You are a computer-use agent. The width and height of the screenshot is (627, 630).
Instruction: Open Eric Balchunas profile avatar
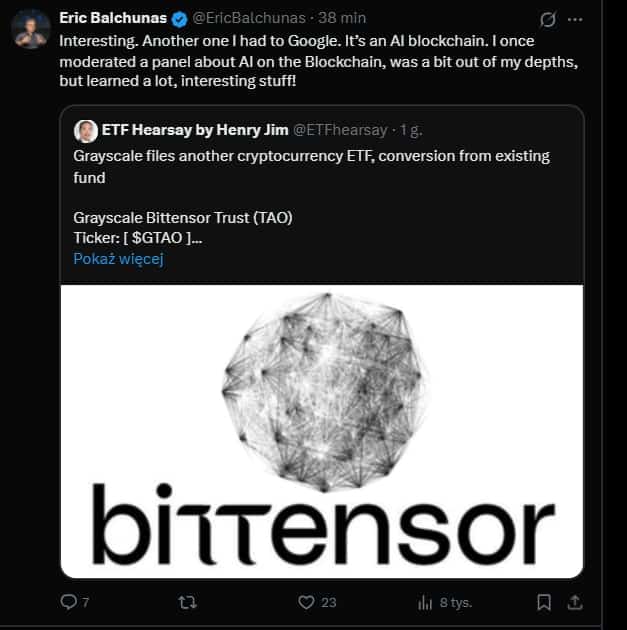point(31,28)
